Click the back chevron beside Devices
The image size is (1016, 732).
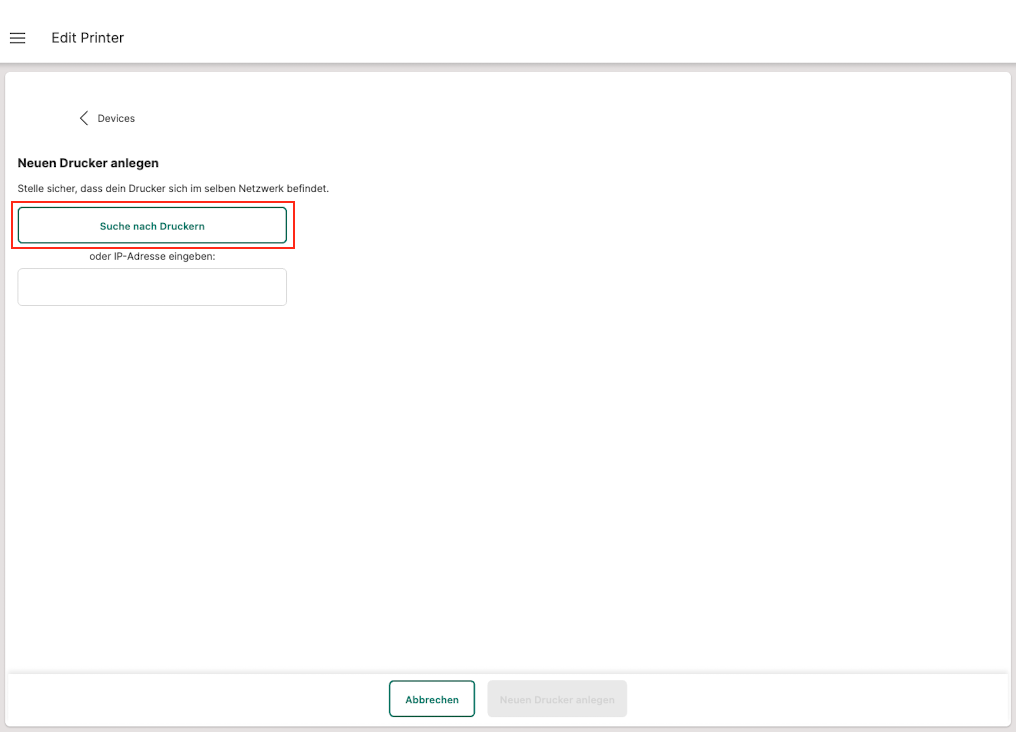(84, 118)
